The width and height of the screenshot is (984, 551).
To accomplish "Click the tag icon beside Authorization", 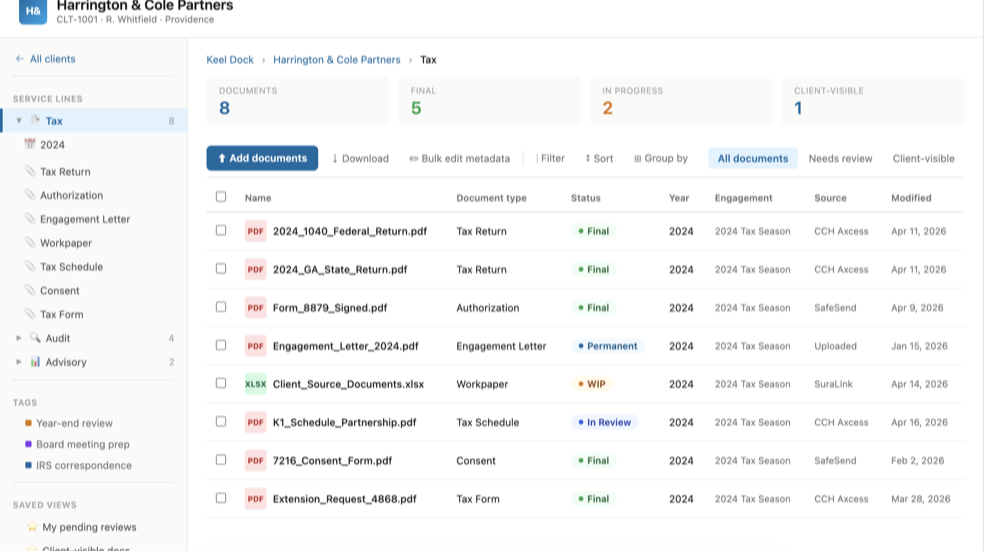I will 29,195.
